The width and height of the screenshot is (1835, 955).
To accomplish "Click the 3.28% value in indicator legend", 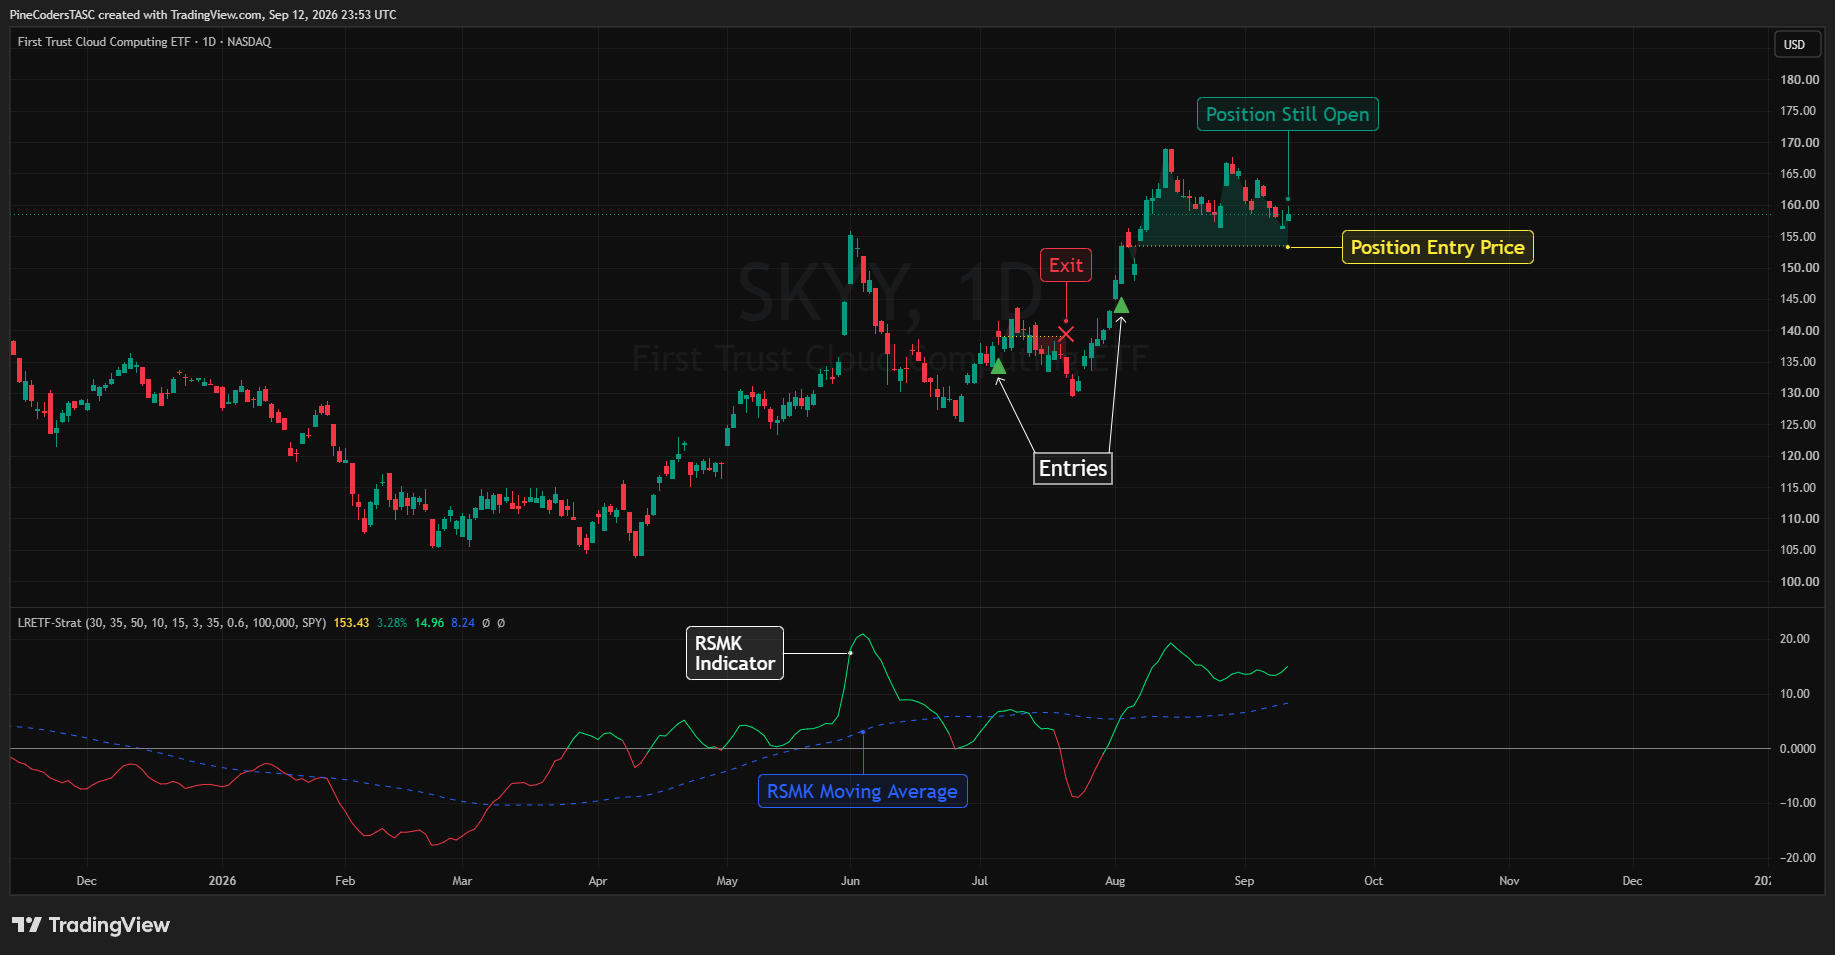I will [x=392, y=623].
